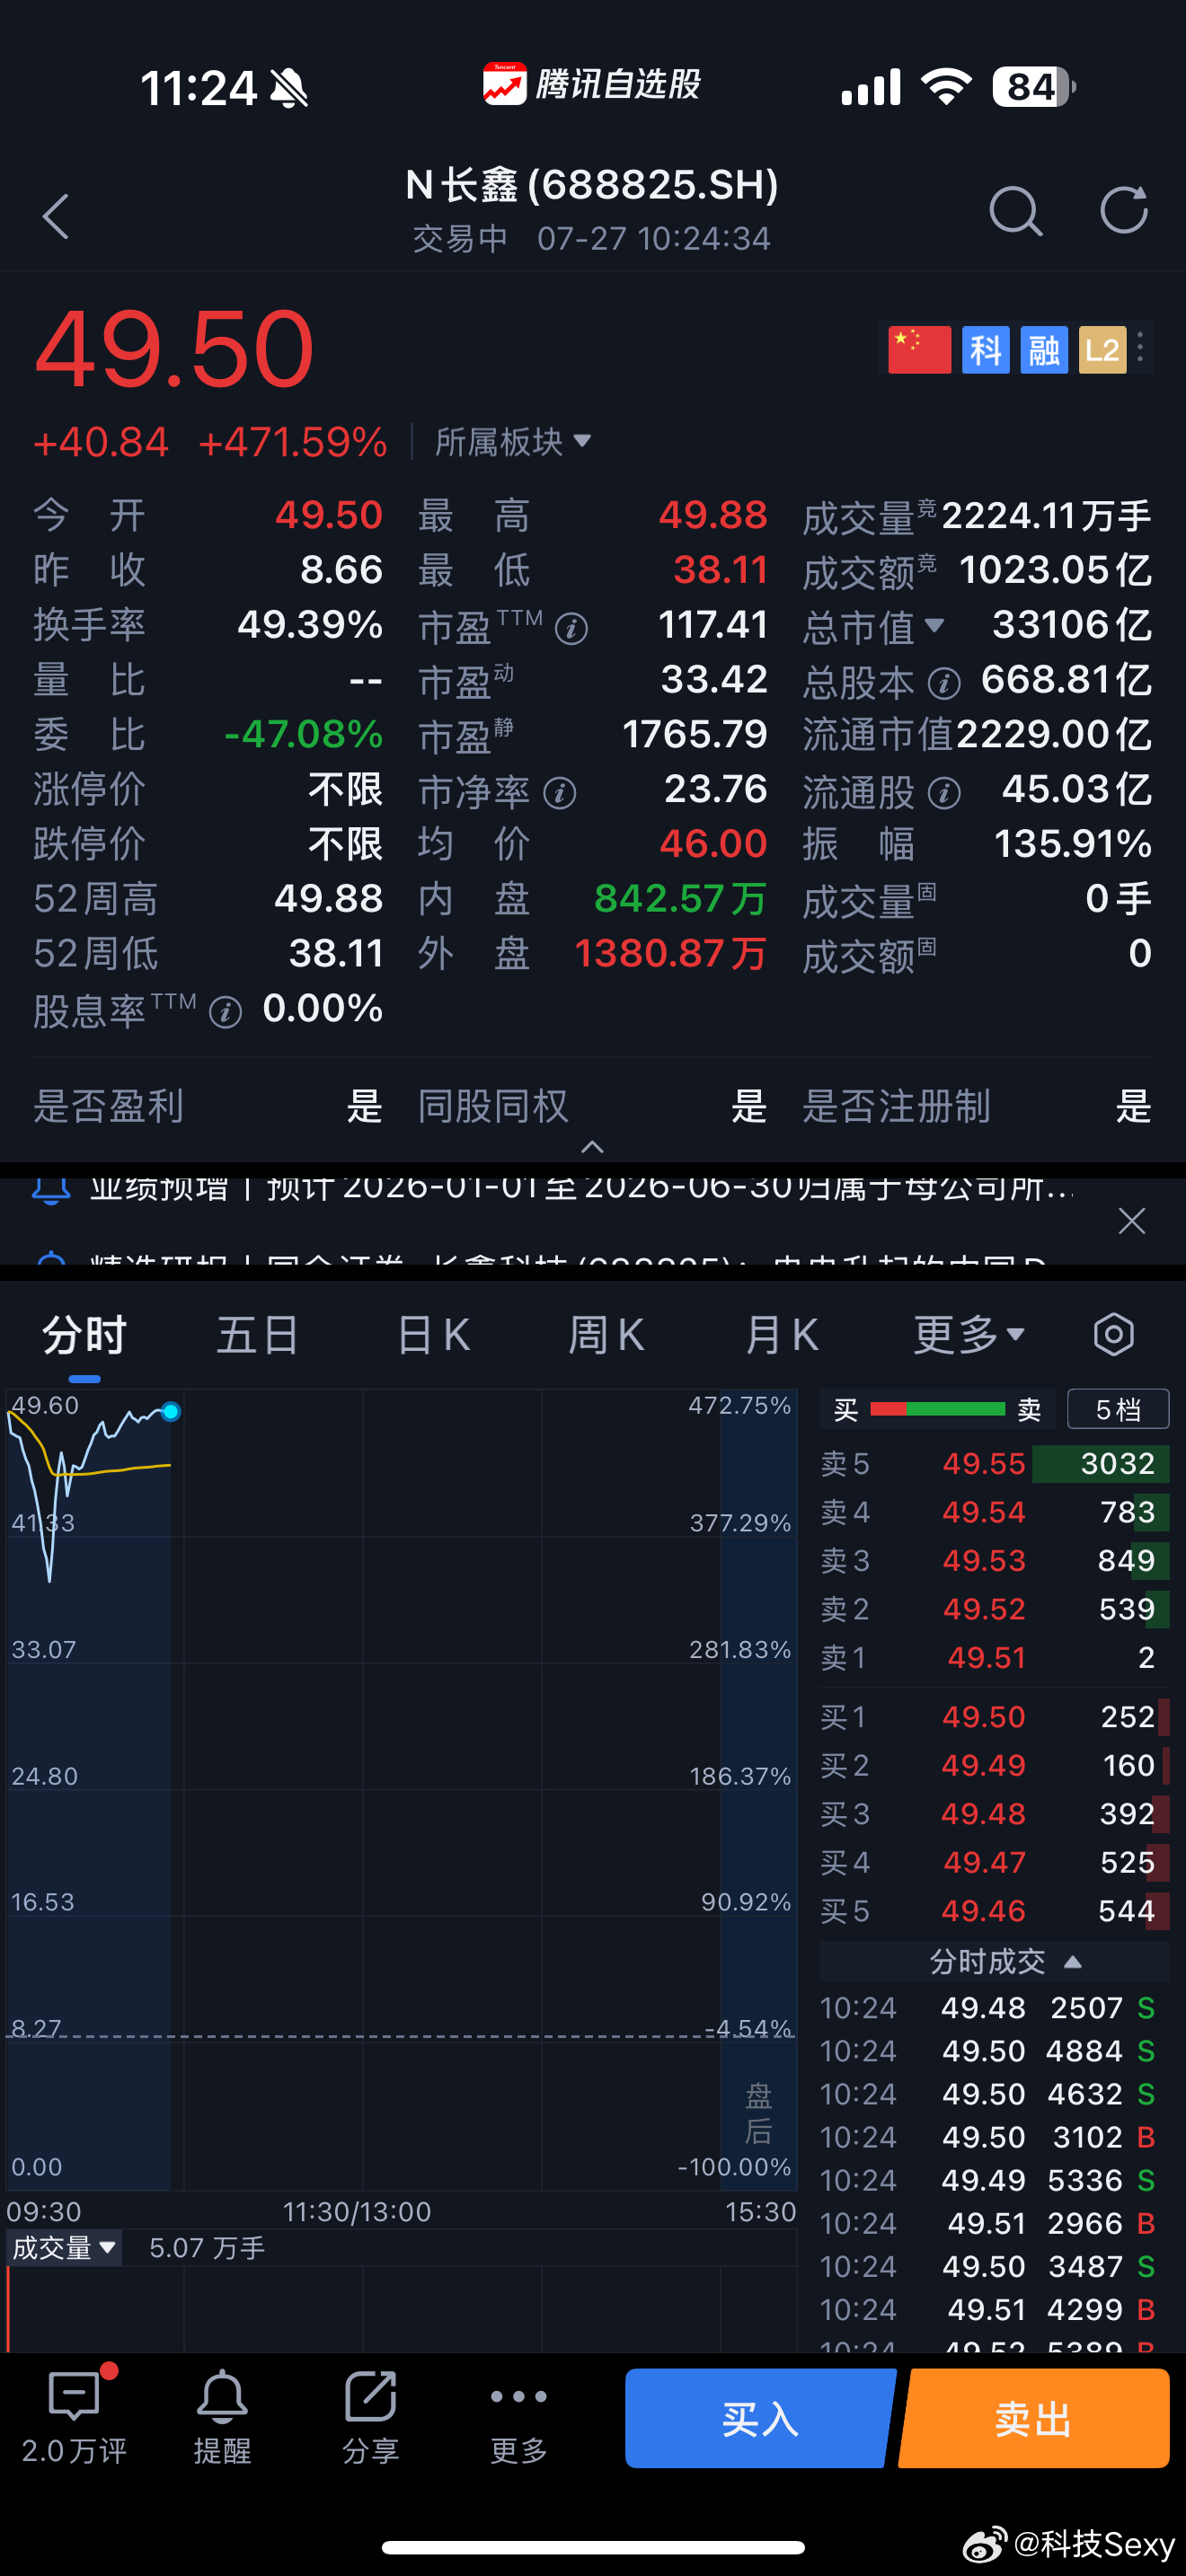Tap the China flag market badge
The height and width of the screenshot is (2576, 1186).
[x=918, y=350]
